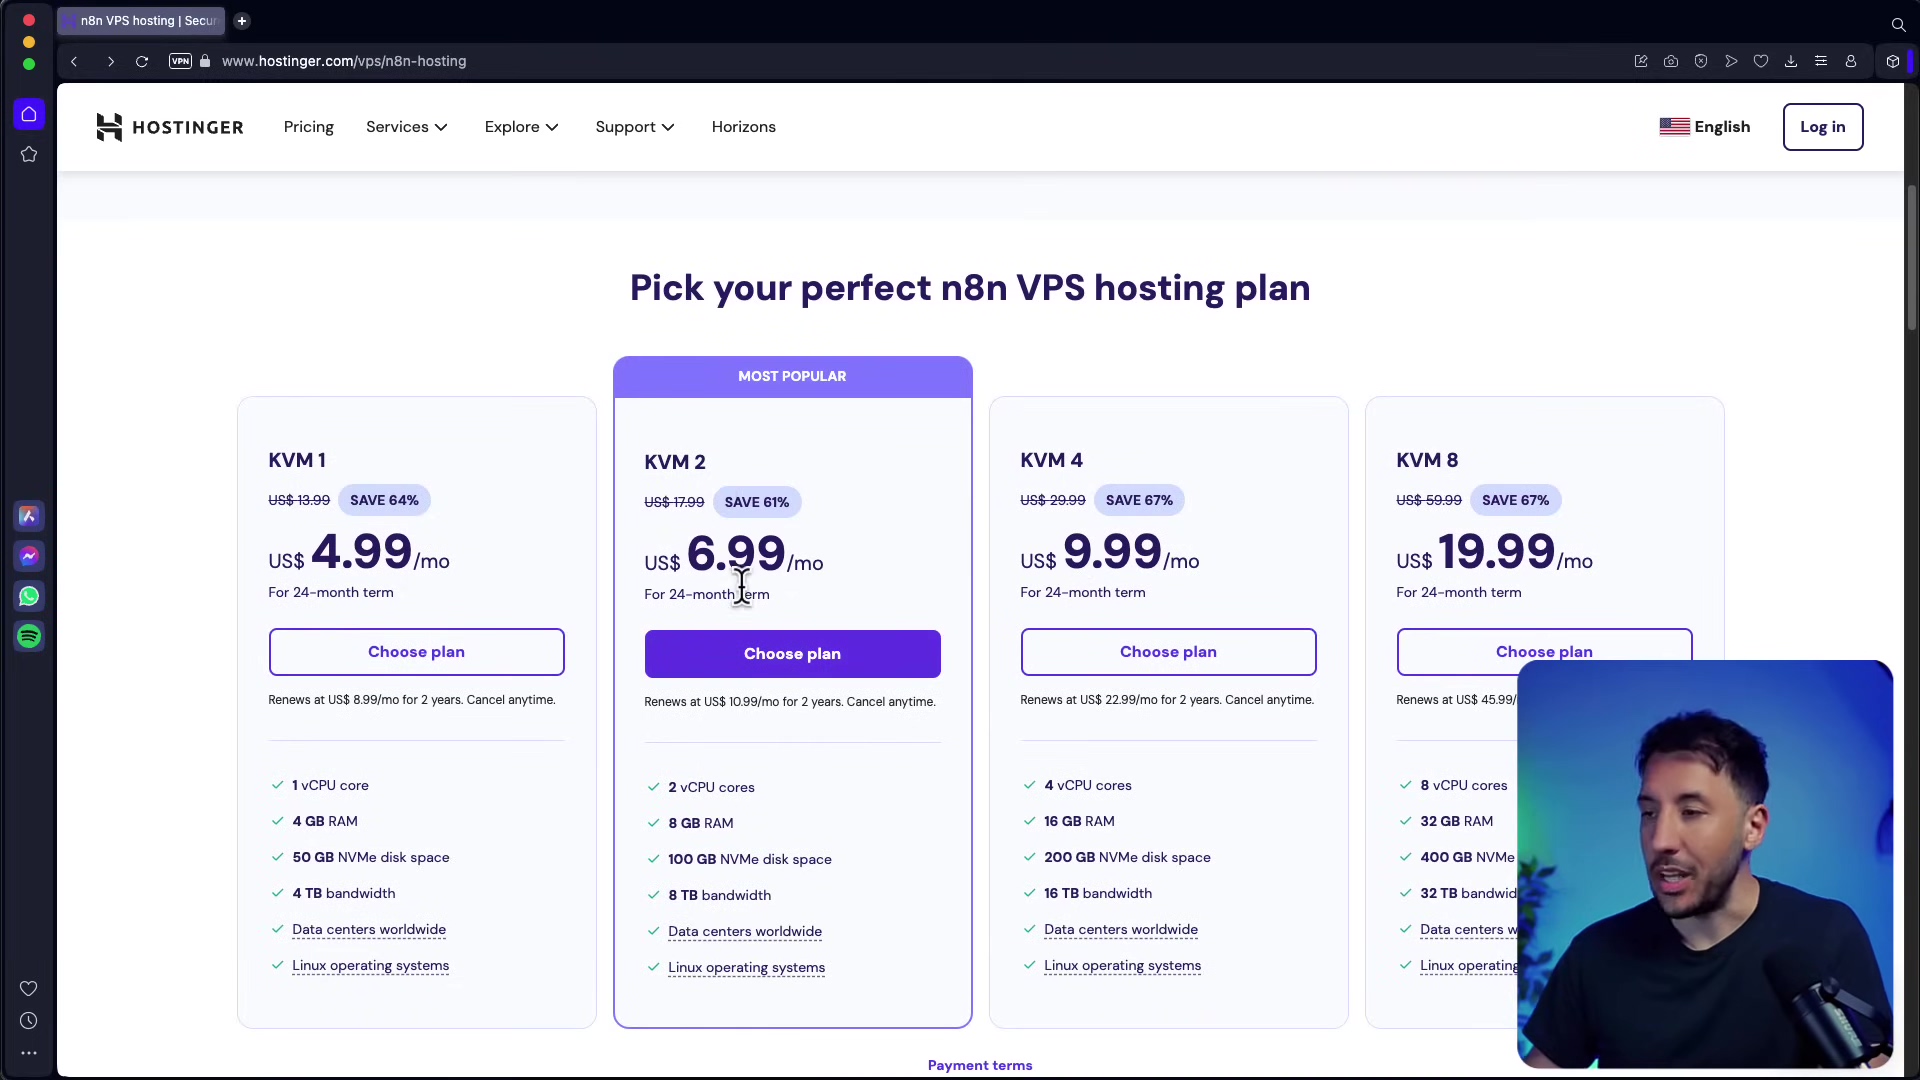This screenshot has height=1080, width=1920.
Task: Open the Payment terms link
Action: click(980, 1066)
